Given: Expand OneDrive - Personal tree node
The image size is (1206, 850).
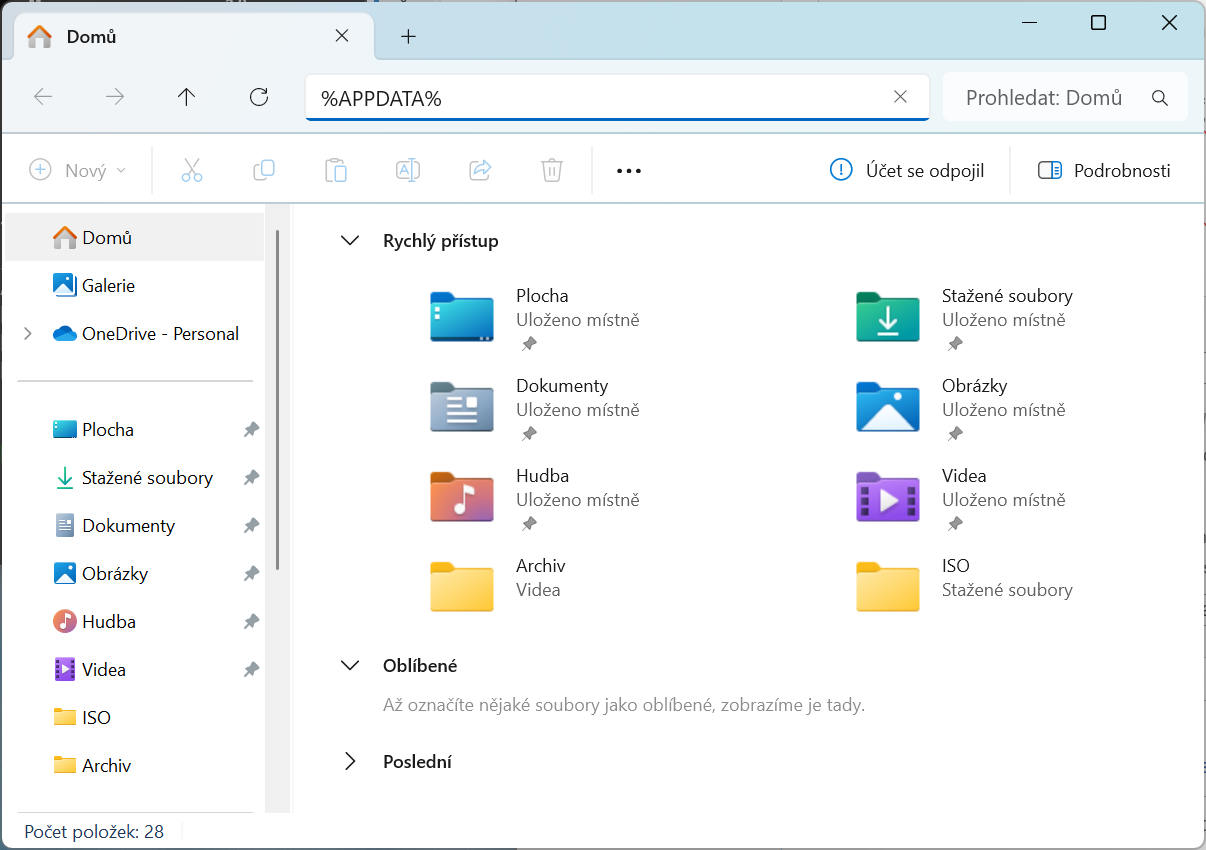Looking at the screenshot, I should [28, 334].
